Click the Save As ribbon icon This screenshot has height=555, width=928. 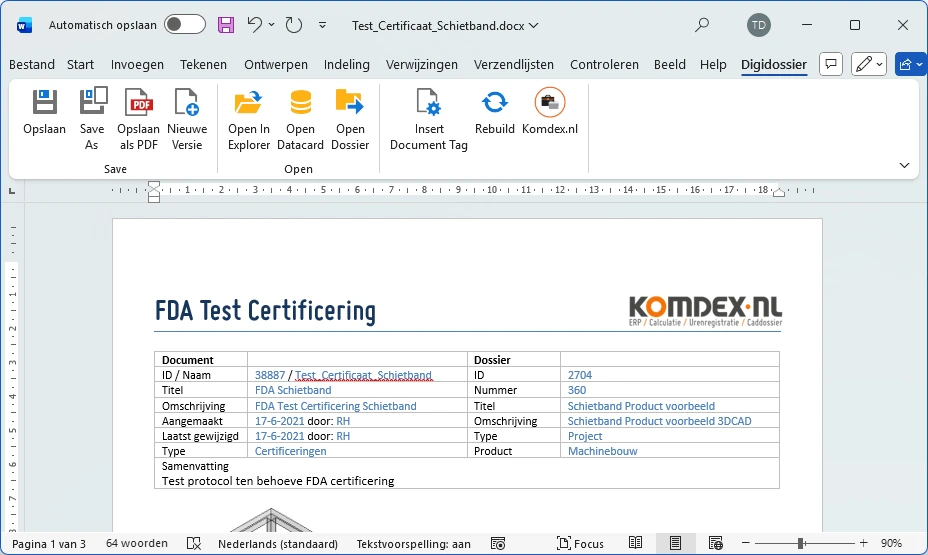click(92, 102)
